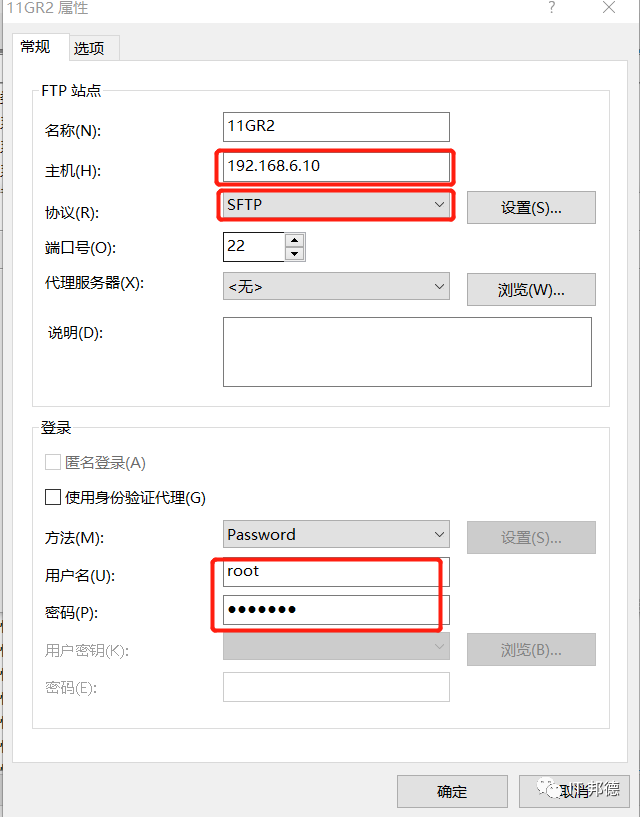Screen dimensions: 640x817
Task: Click the proxy 浏览(W) button
Action: coord(531,290)
